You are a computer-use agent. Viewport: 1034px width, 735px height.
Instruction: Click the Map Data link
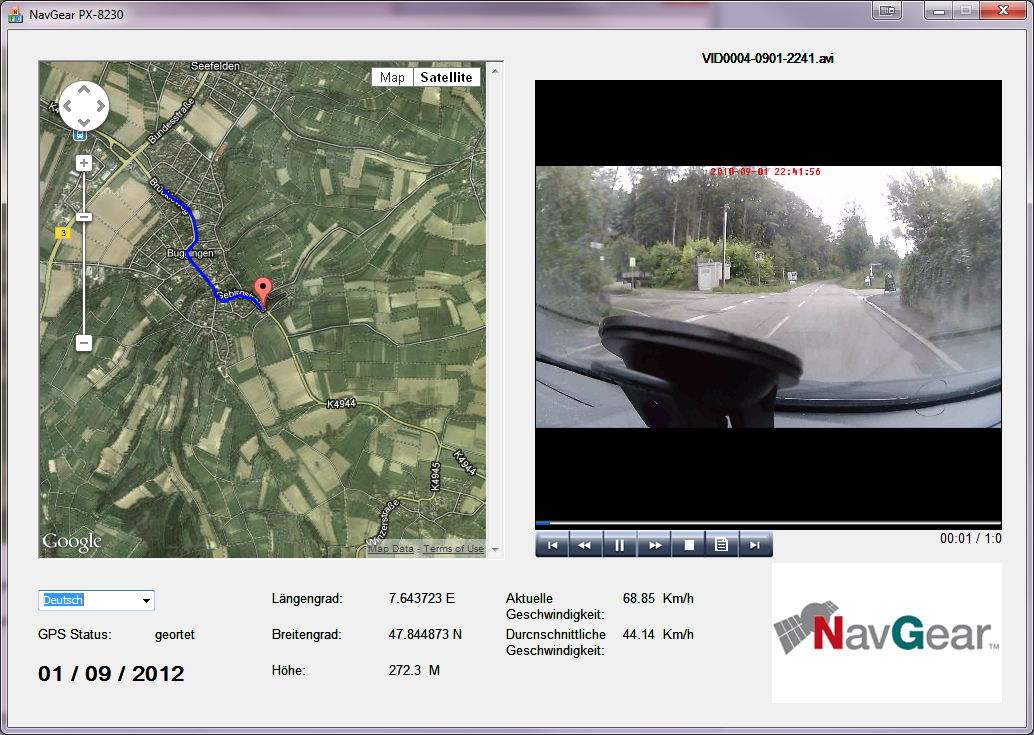(391, 549)
